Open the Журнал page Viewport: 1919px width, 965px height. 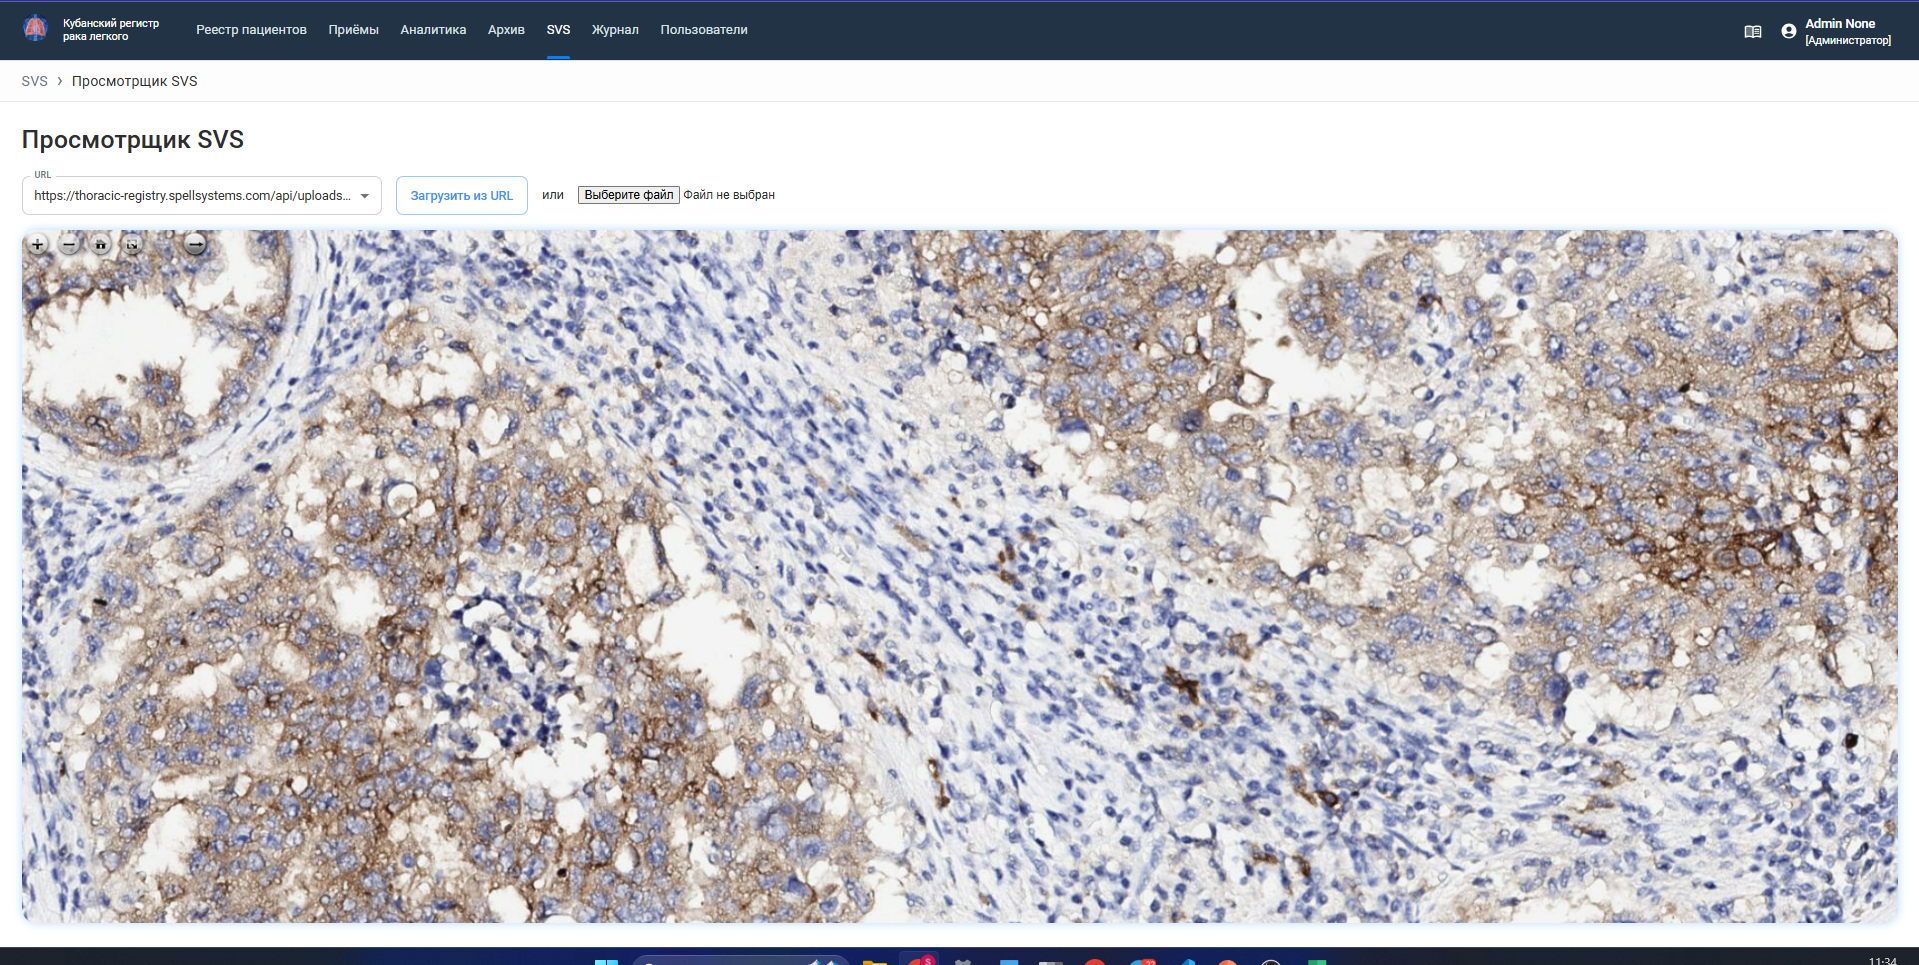[x=615, y=30]
